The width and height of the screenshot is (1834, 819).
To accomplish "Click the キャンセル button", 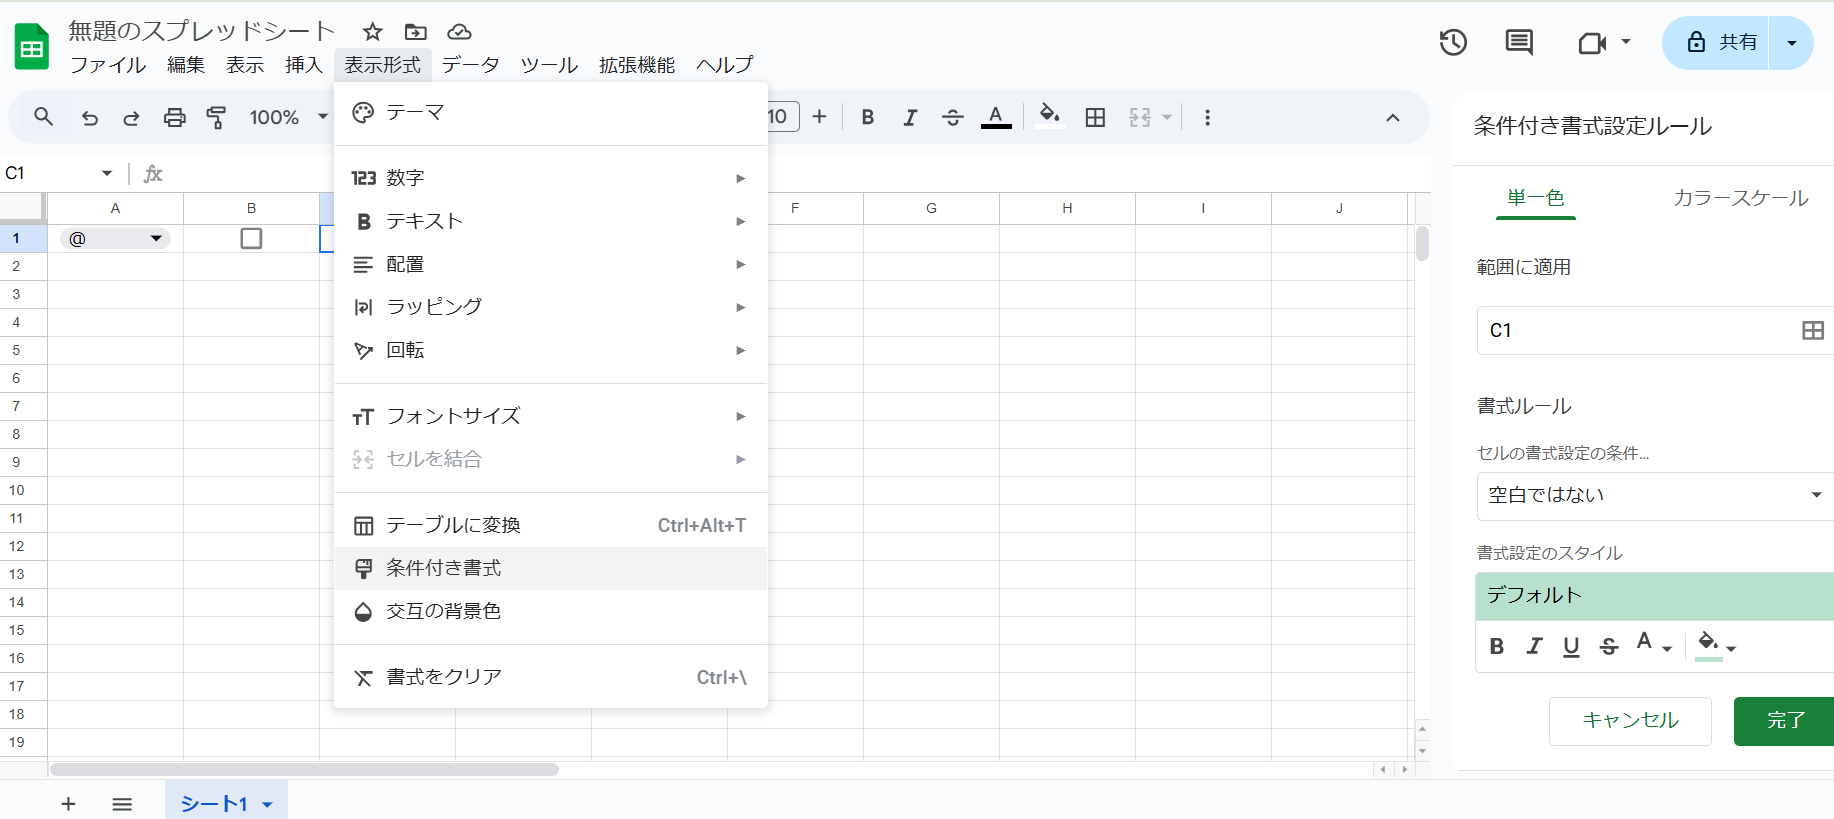I will pos(1630,721).
